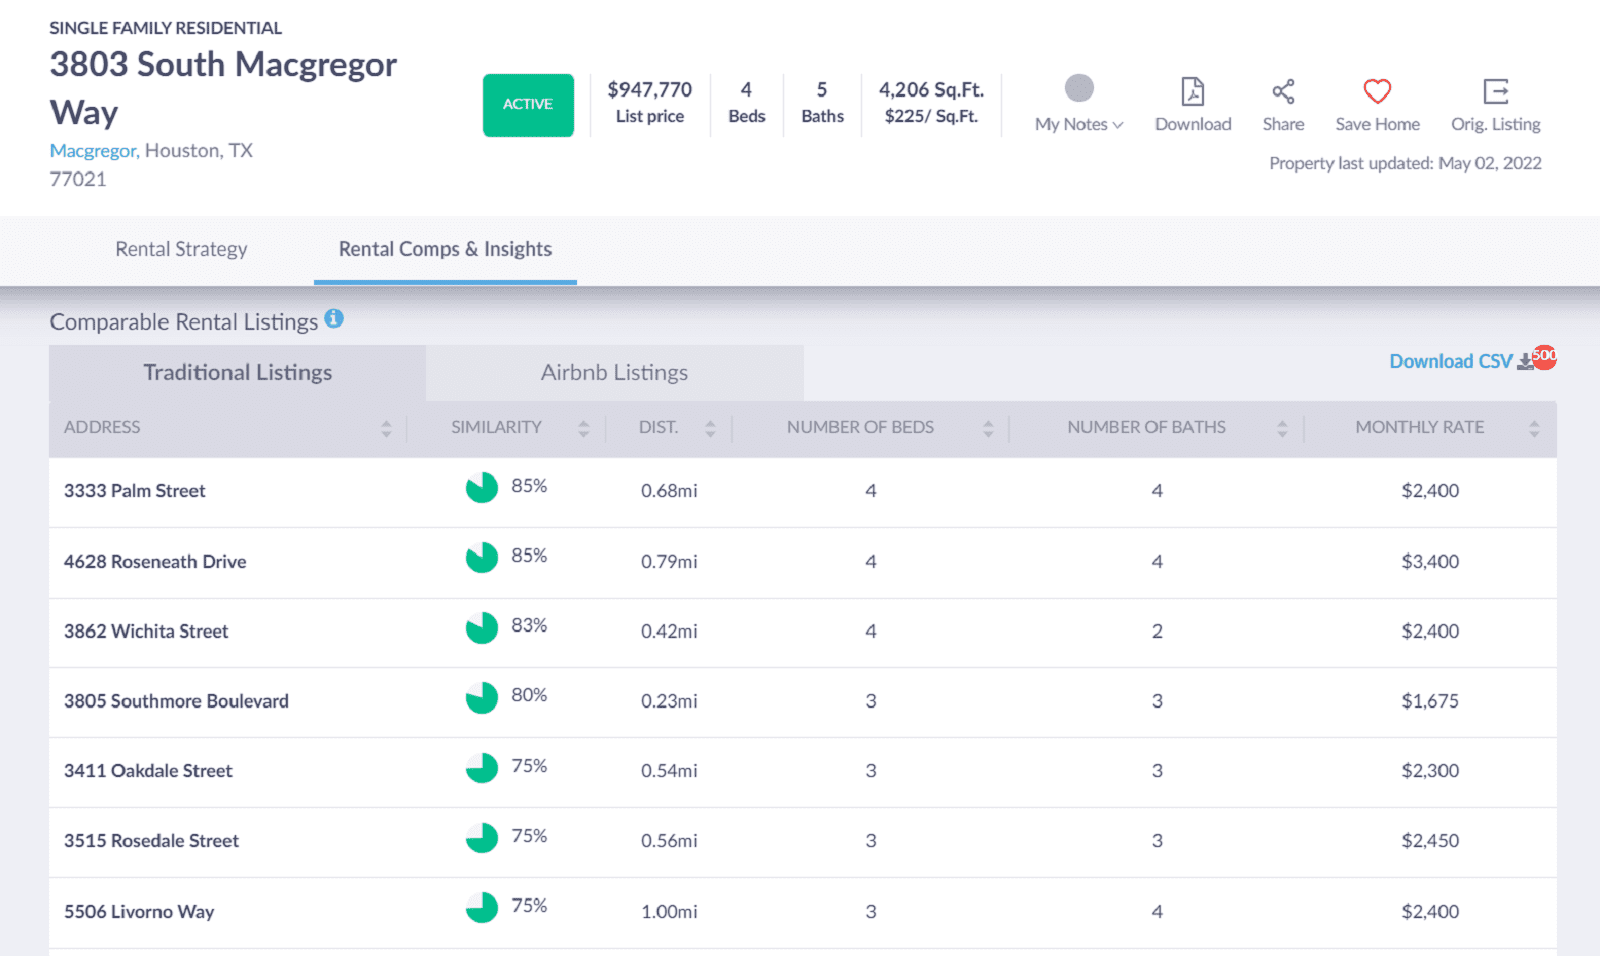This screenshot has width=1600, height=956.
Task: Switch to the Airbnb Listings tab
Action: [x=614, y=372]
